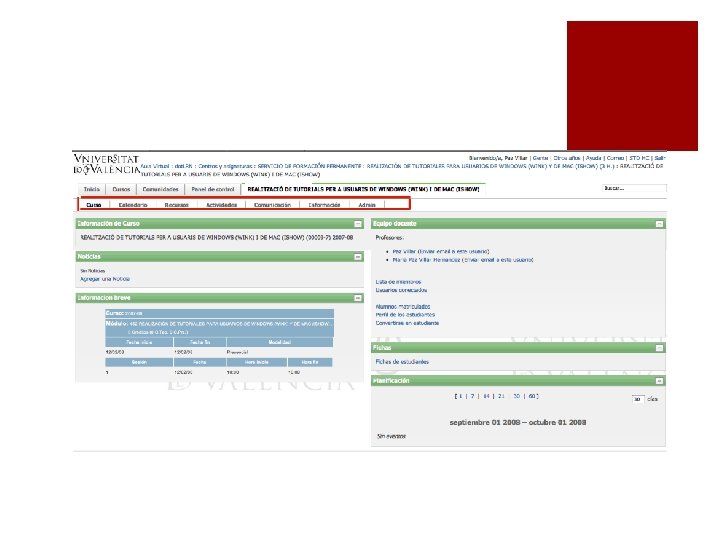The image size is (720, 540).
Task: Show 1 day in Planificación
Action: [x=460, y=396]
